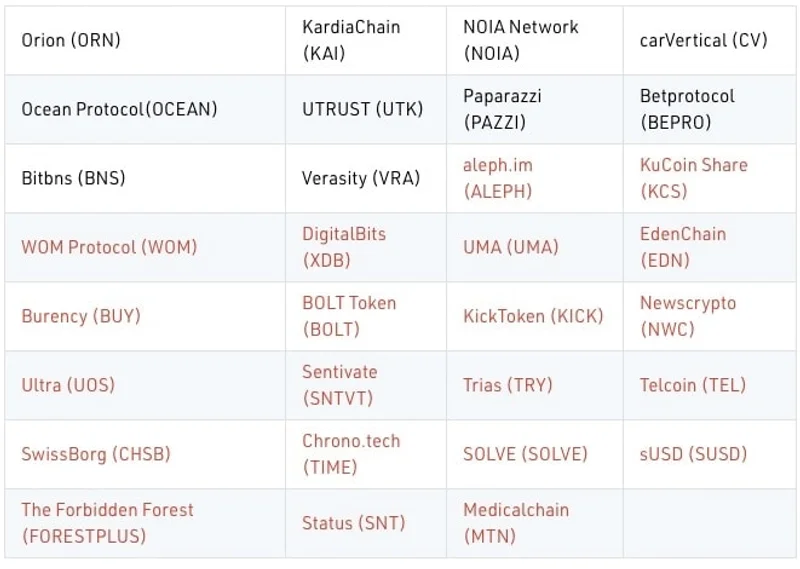Open the WOM Protocol (WOM) link
The height and width of the screenshot is (569, 800).
pyautogui.click(x=109, y=247)
